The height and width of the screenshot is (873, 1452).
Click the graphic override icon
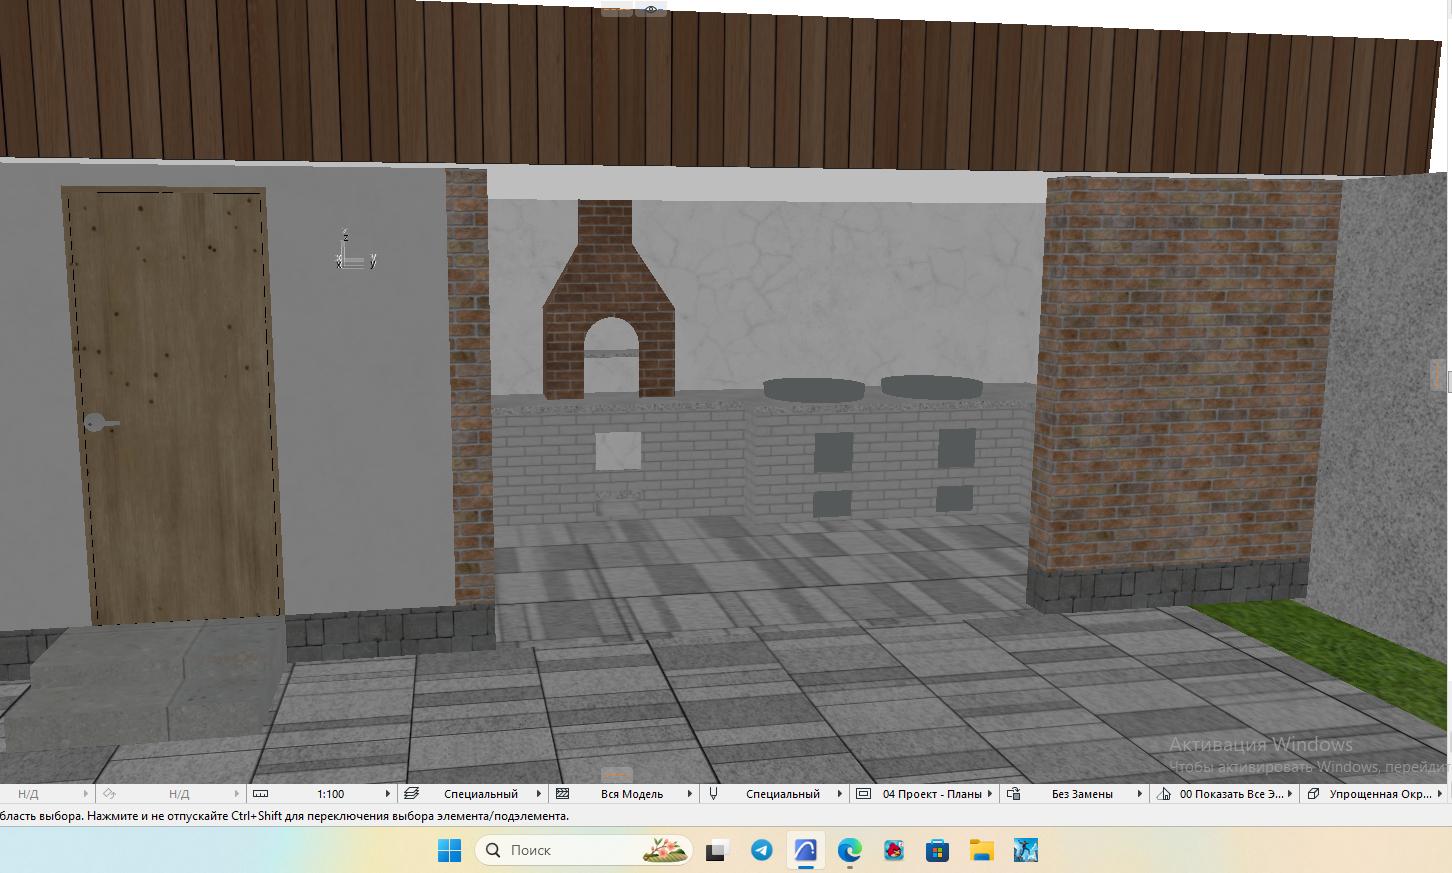[1013, 794]
